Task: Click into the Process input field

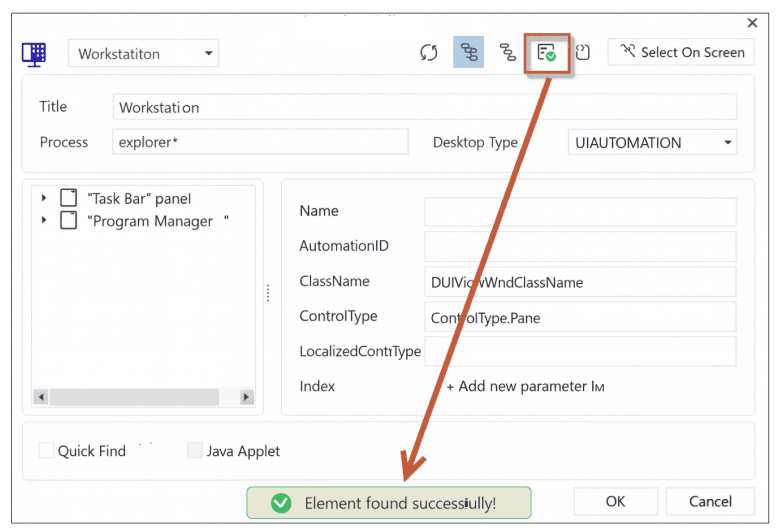Action: 260,142
